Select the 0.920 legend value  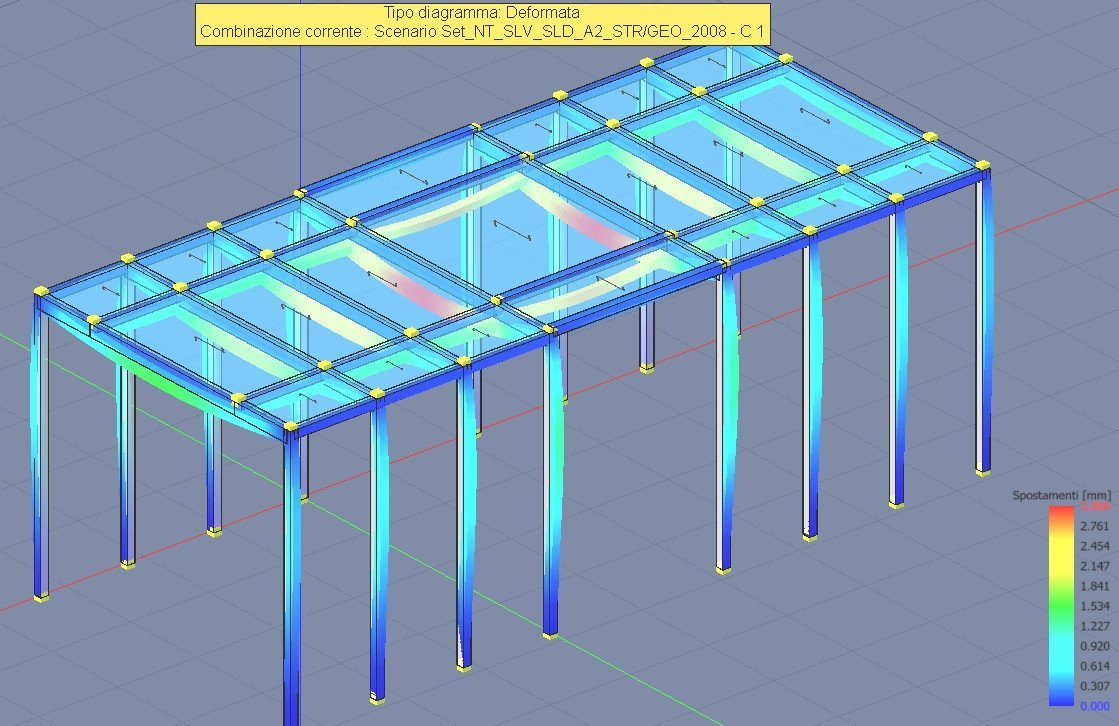click(1095, 646)
